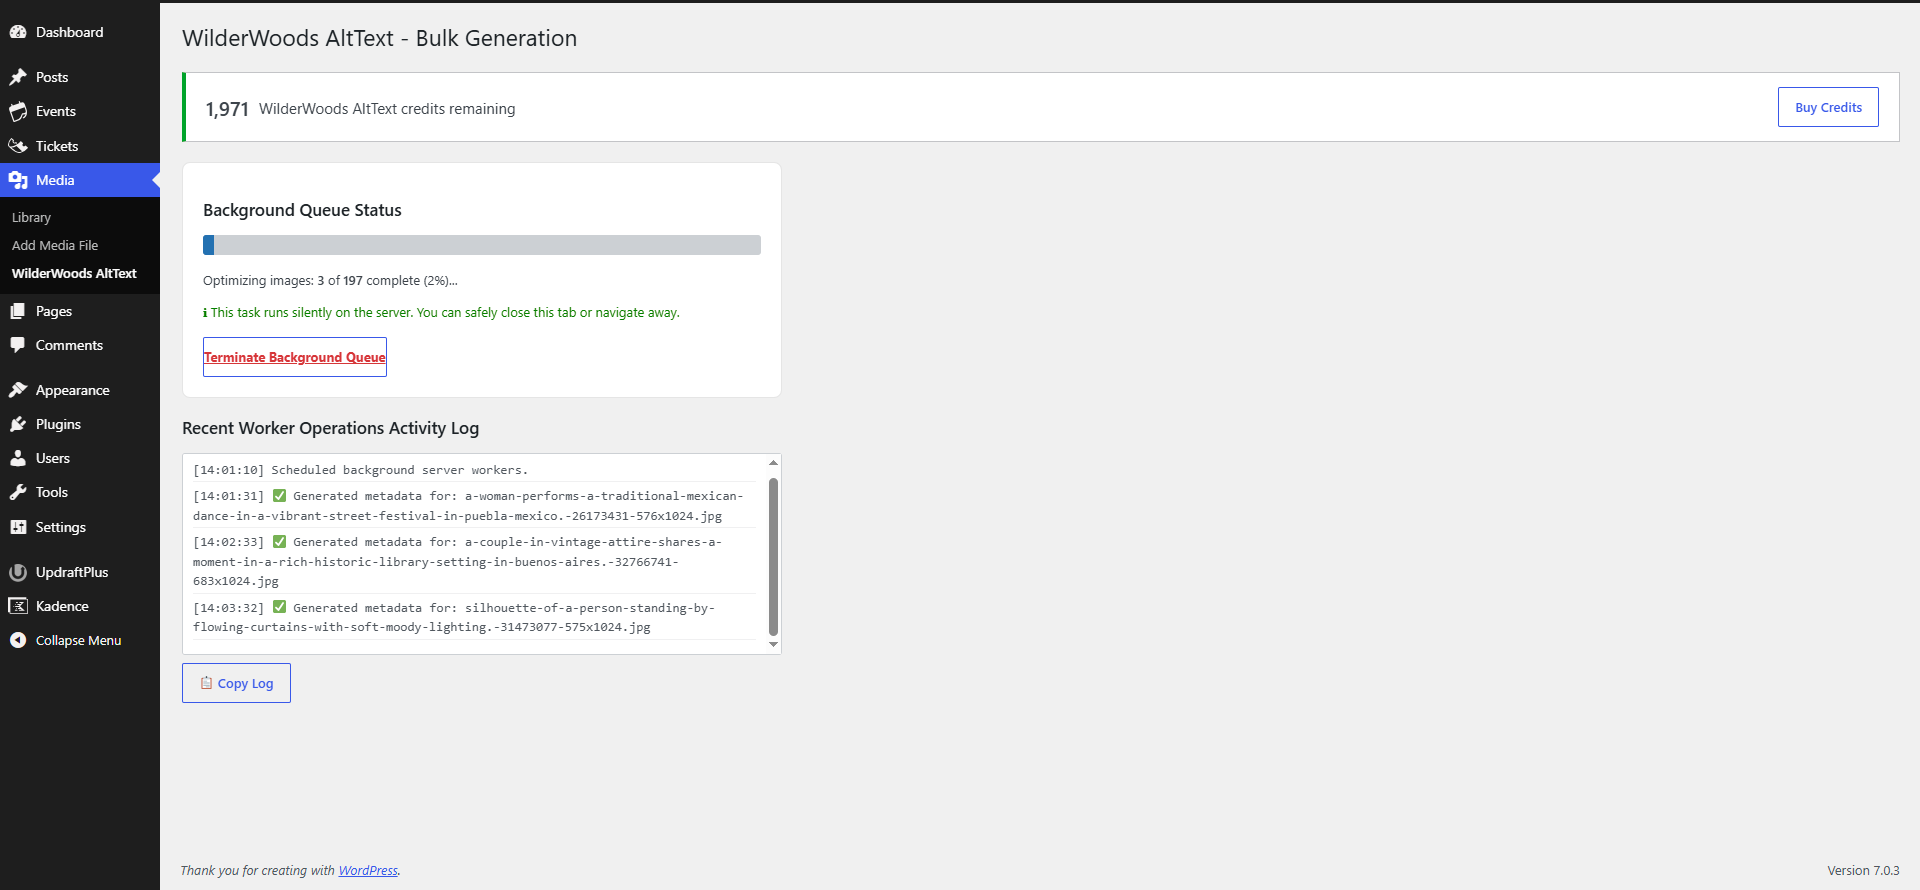The image size is (1920, 890).
Task: Click green checkmark on the 14:03:32 log entry
Action: [280, 607]
